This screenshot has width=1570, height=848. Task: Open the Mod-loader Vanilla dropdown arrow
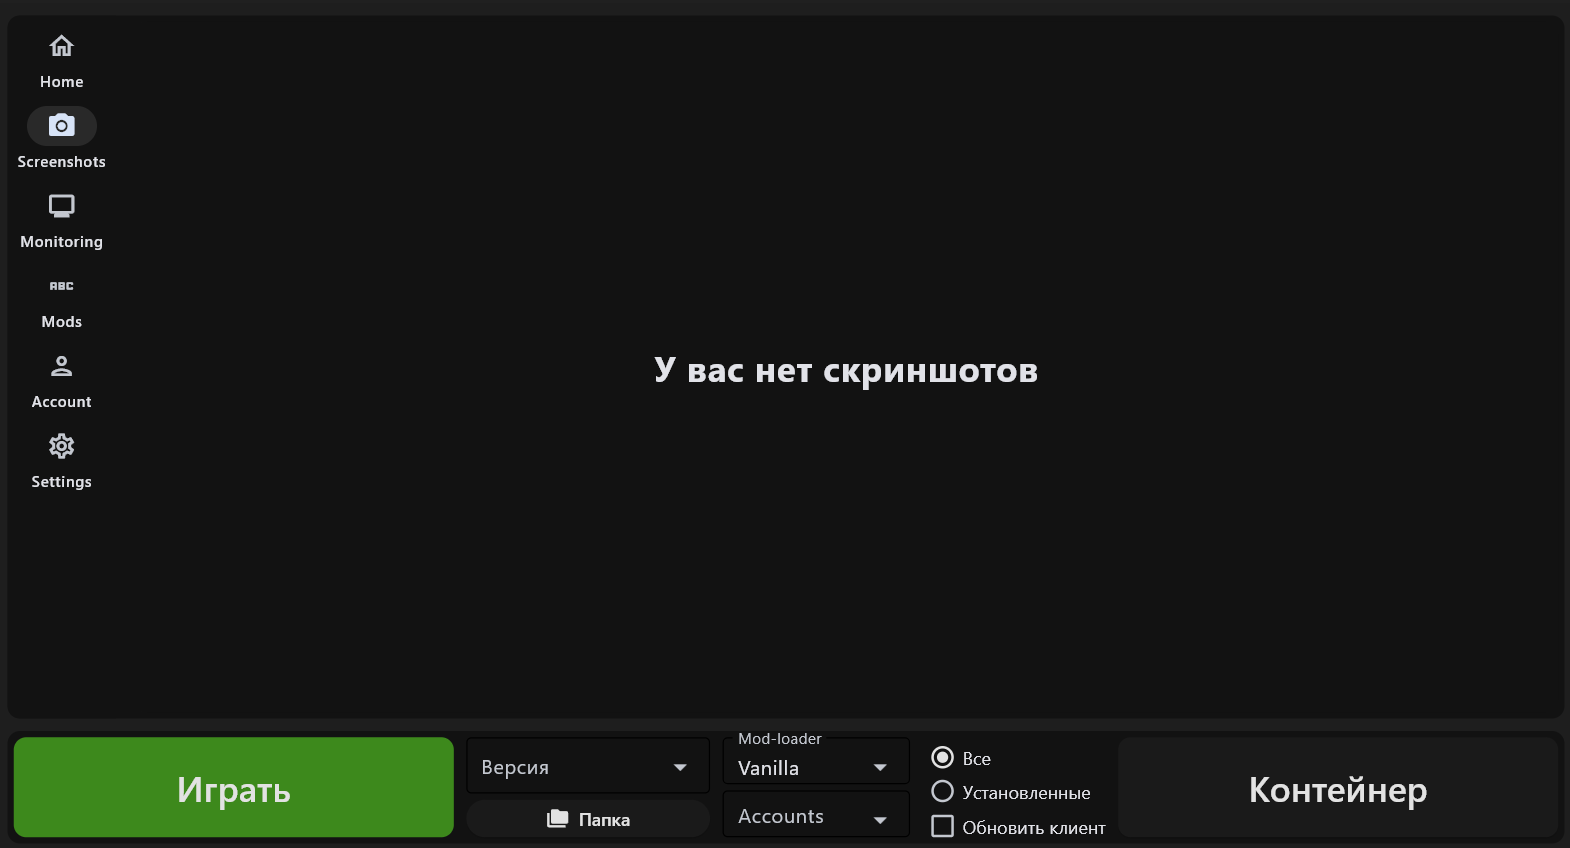tap(880, 768)
